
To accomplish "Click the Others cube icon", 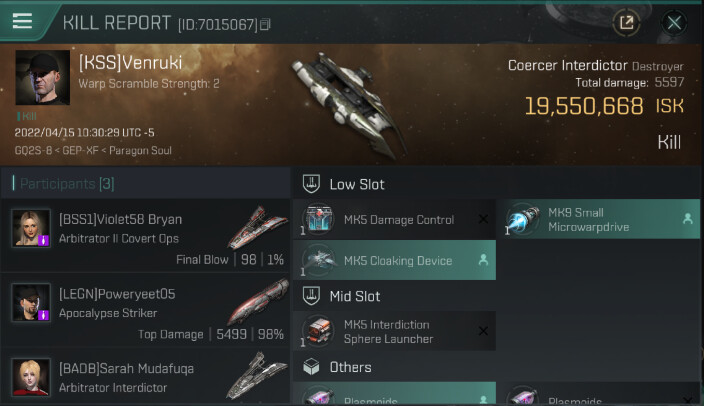I will (311, 367).
